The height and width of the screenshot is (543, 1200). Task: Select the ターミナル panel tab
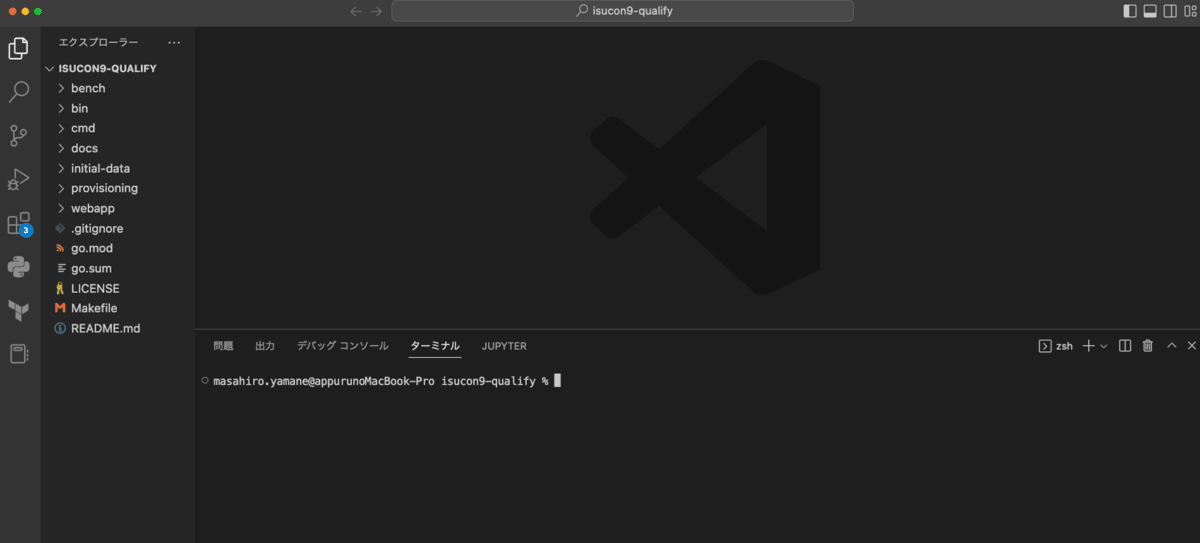click(x=435, y=346)
